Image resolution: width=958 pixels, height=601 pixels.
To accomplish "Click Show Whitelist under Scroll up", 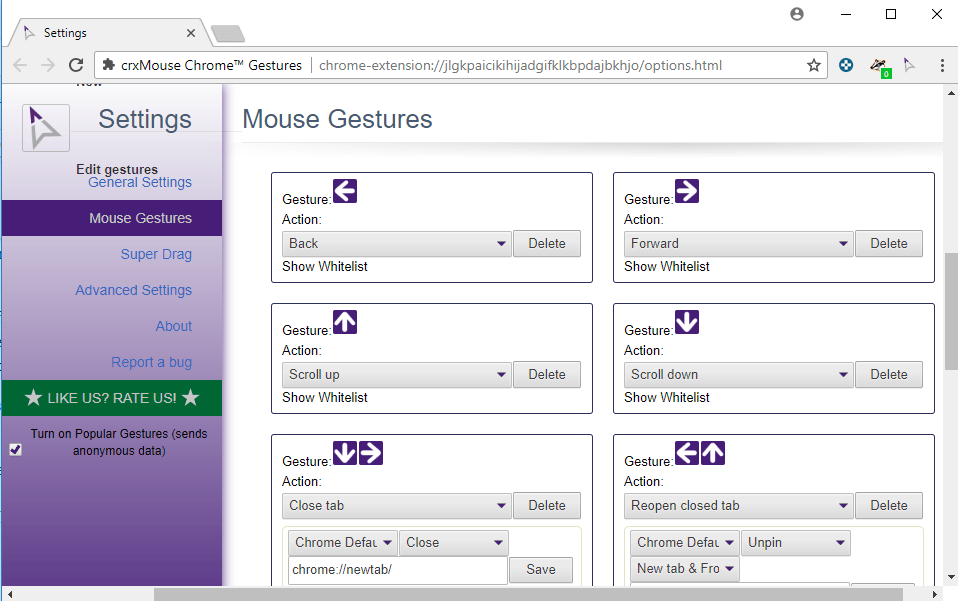I will [325, 397].
